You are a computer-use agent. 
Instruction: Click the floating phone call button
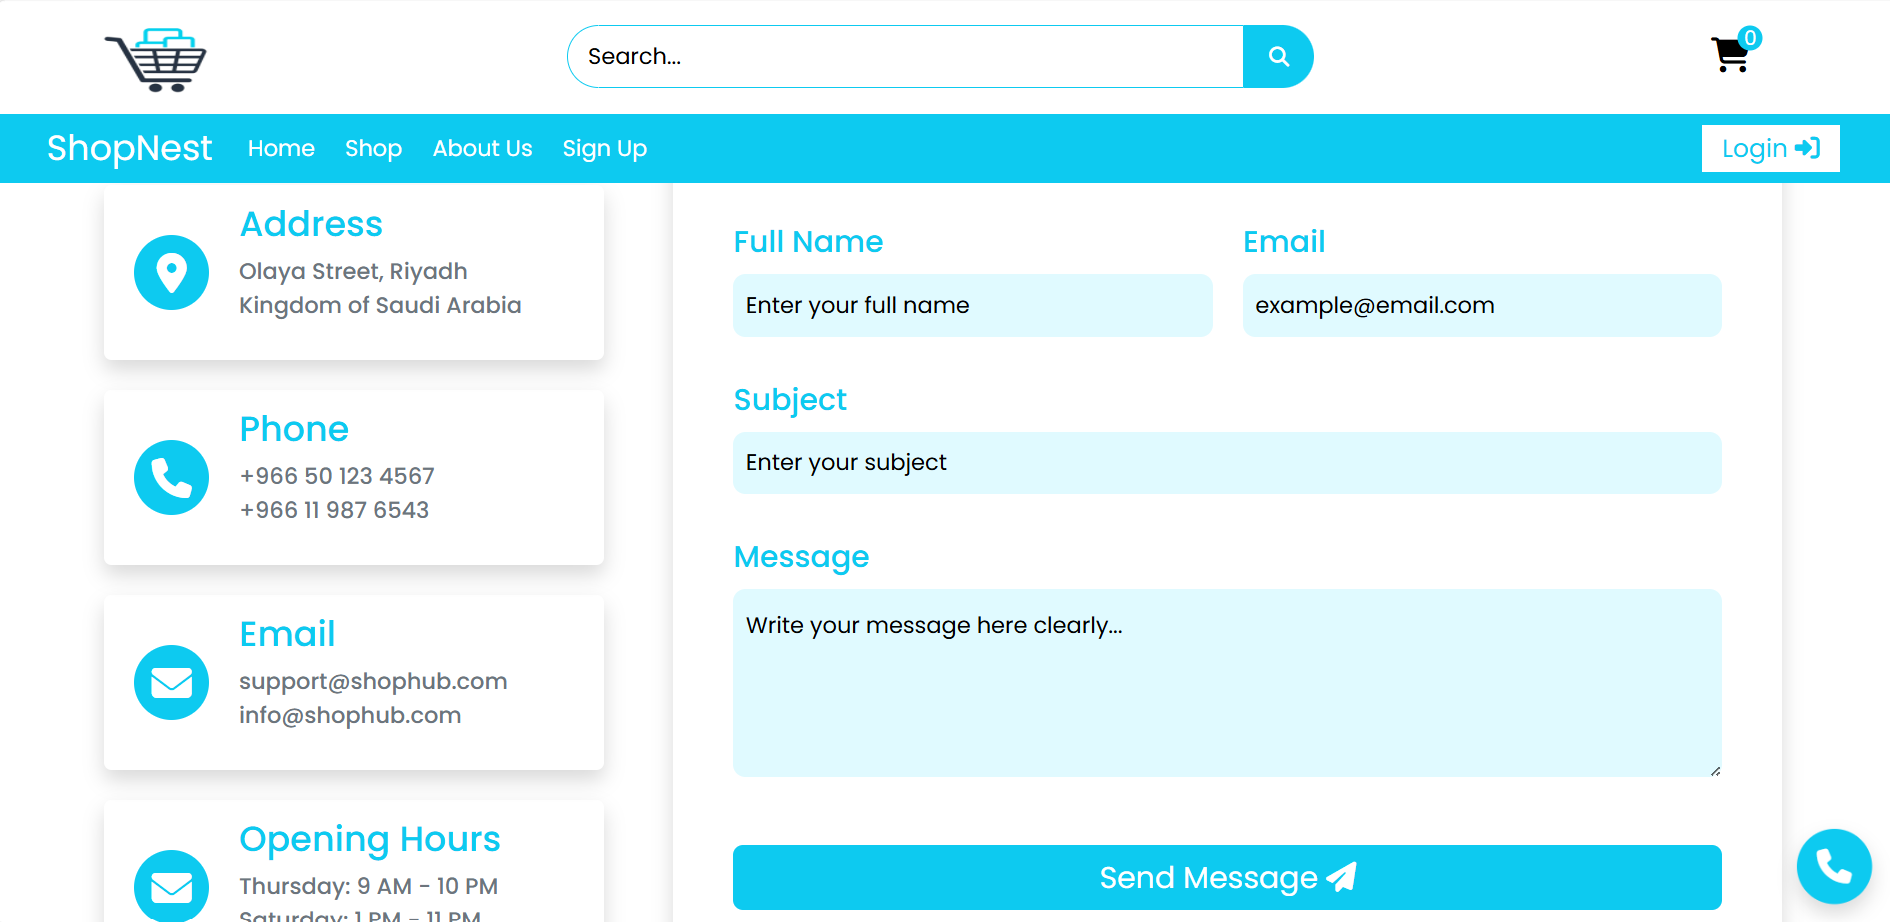tap(1833, 866)
